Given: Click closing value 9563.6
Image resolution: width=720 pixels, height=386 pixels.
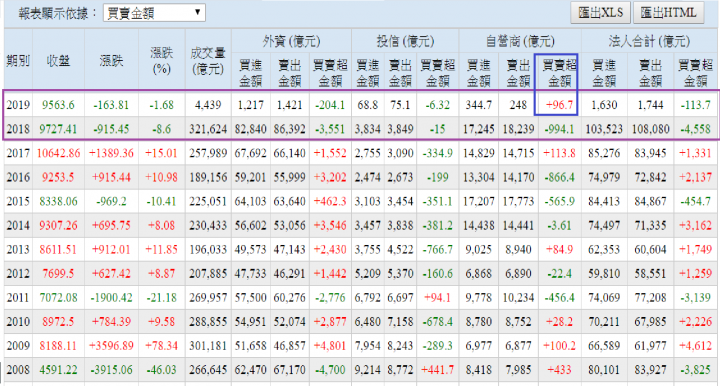Looking at the screenshot, I should [x=58, y=105].
